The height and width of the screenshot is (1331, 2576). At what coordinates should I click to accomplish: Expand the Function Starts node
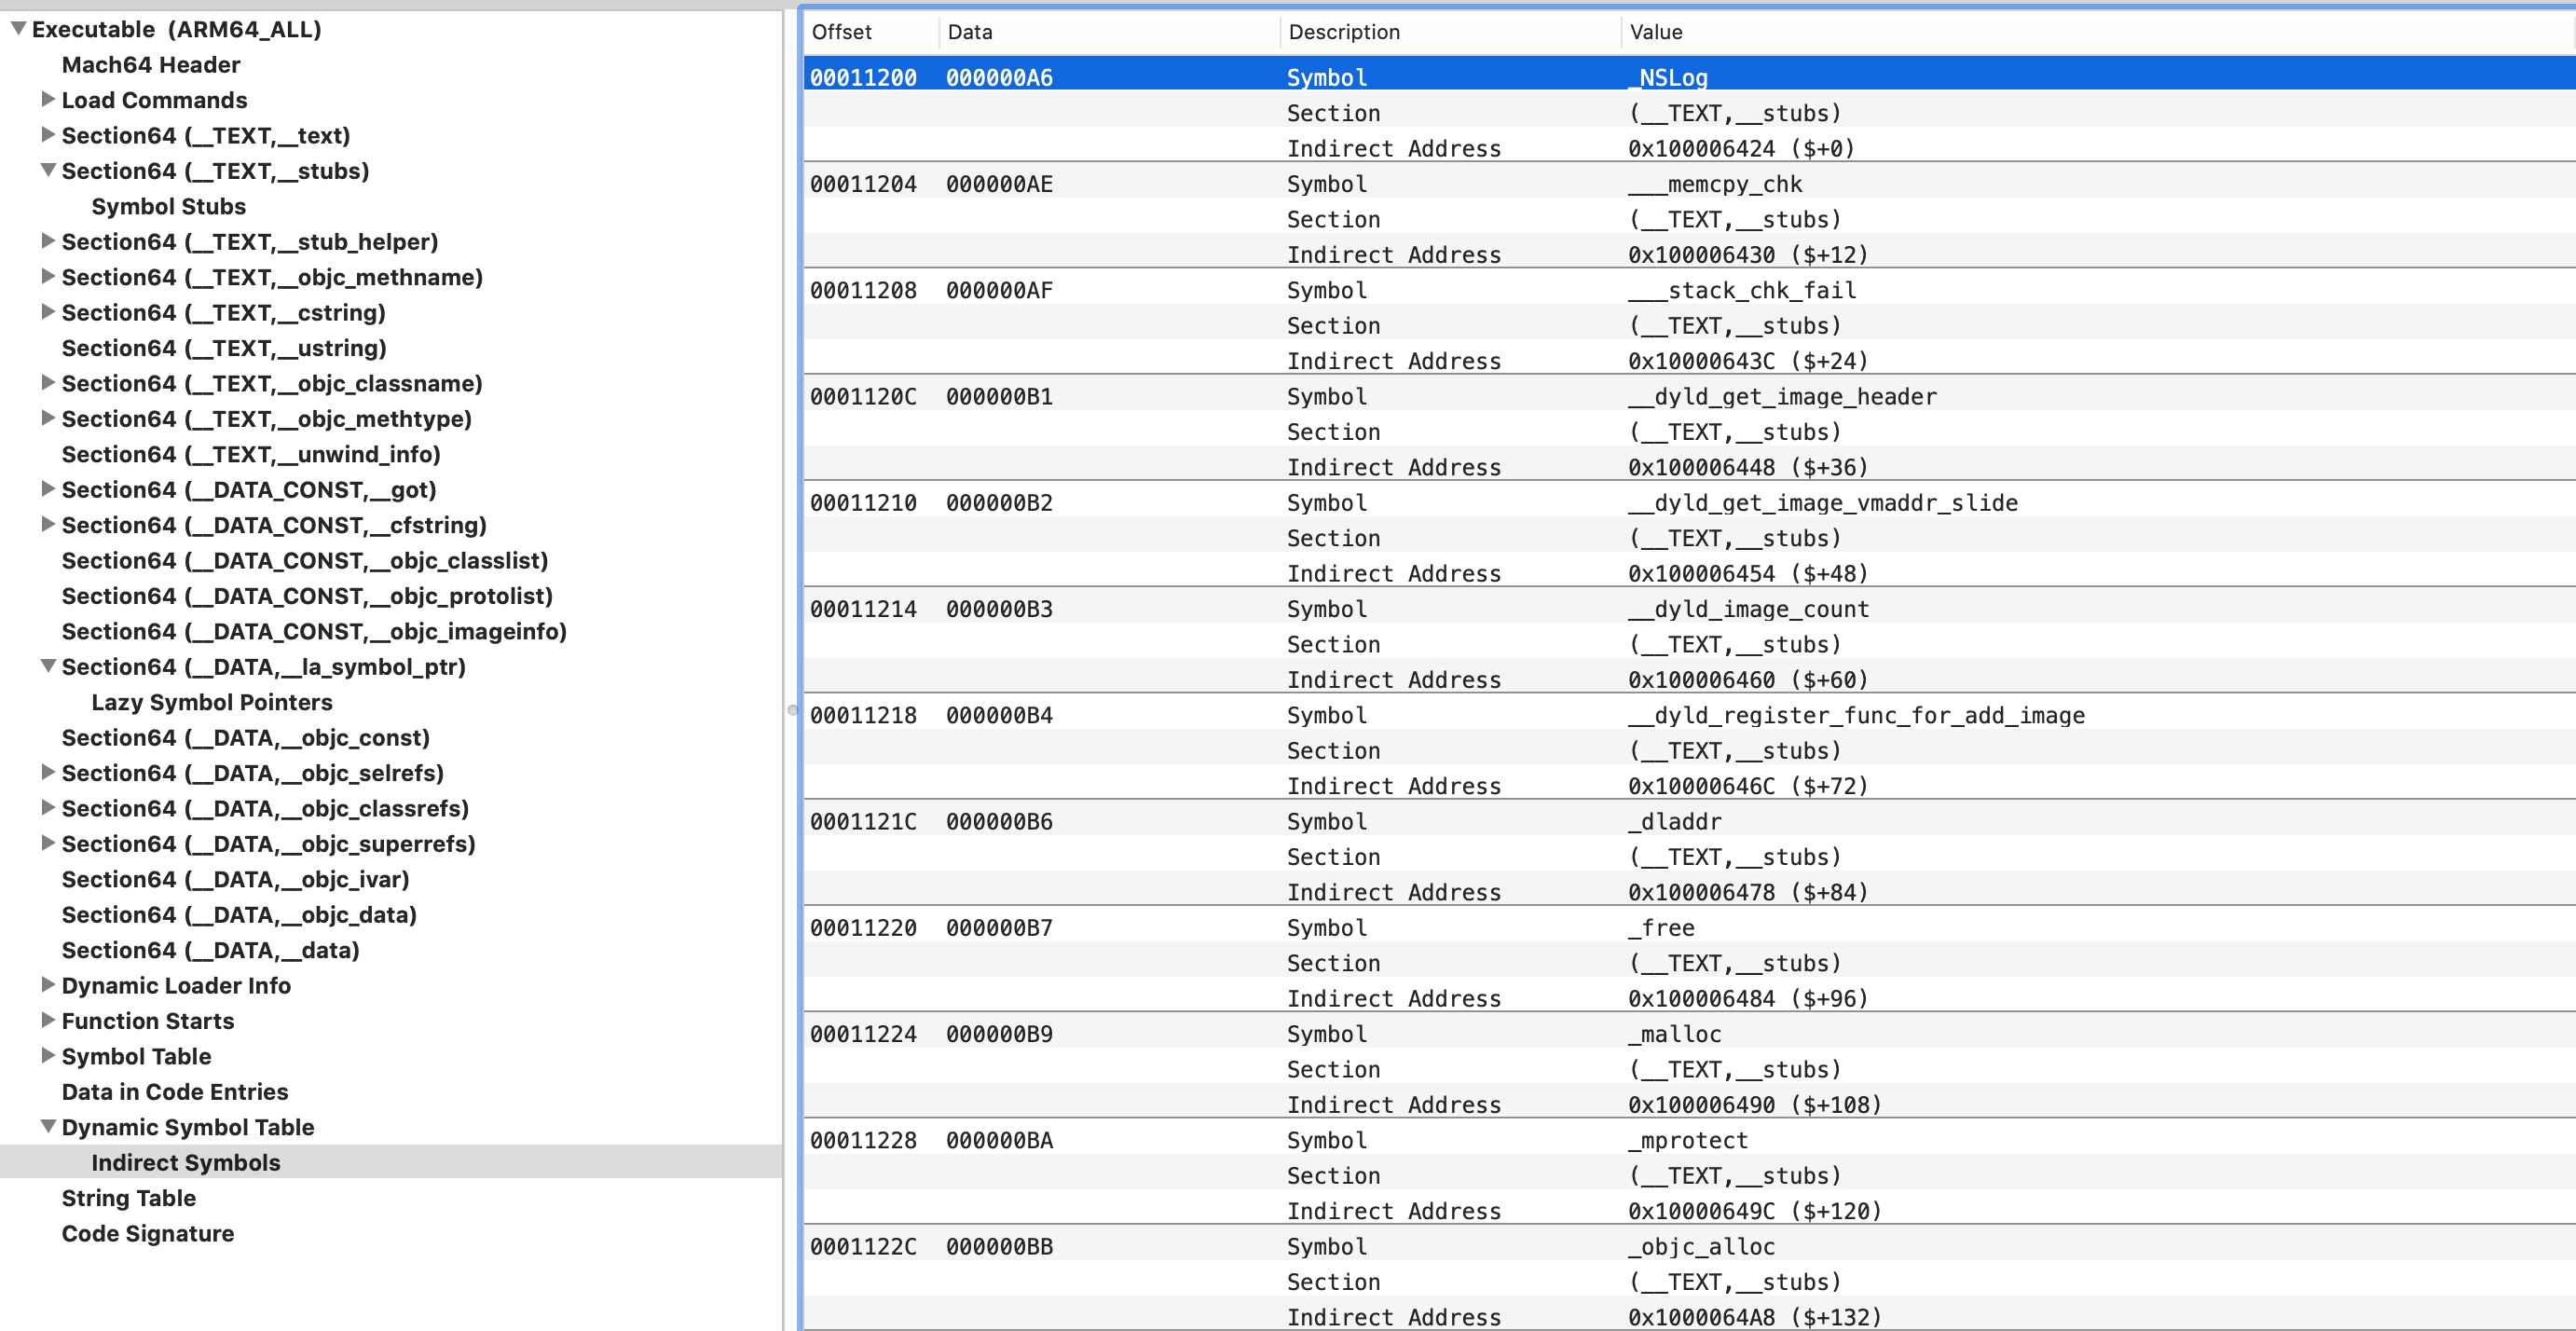(47, 1020)
